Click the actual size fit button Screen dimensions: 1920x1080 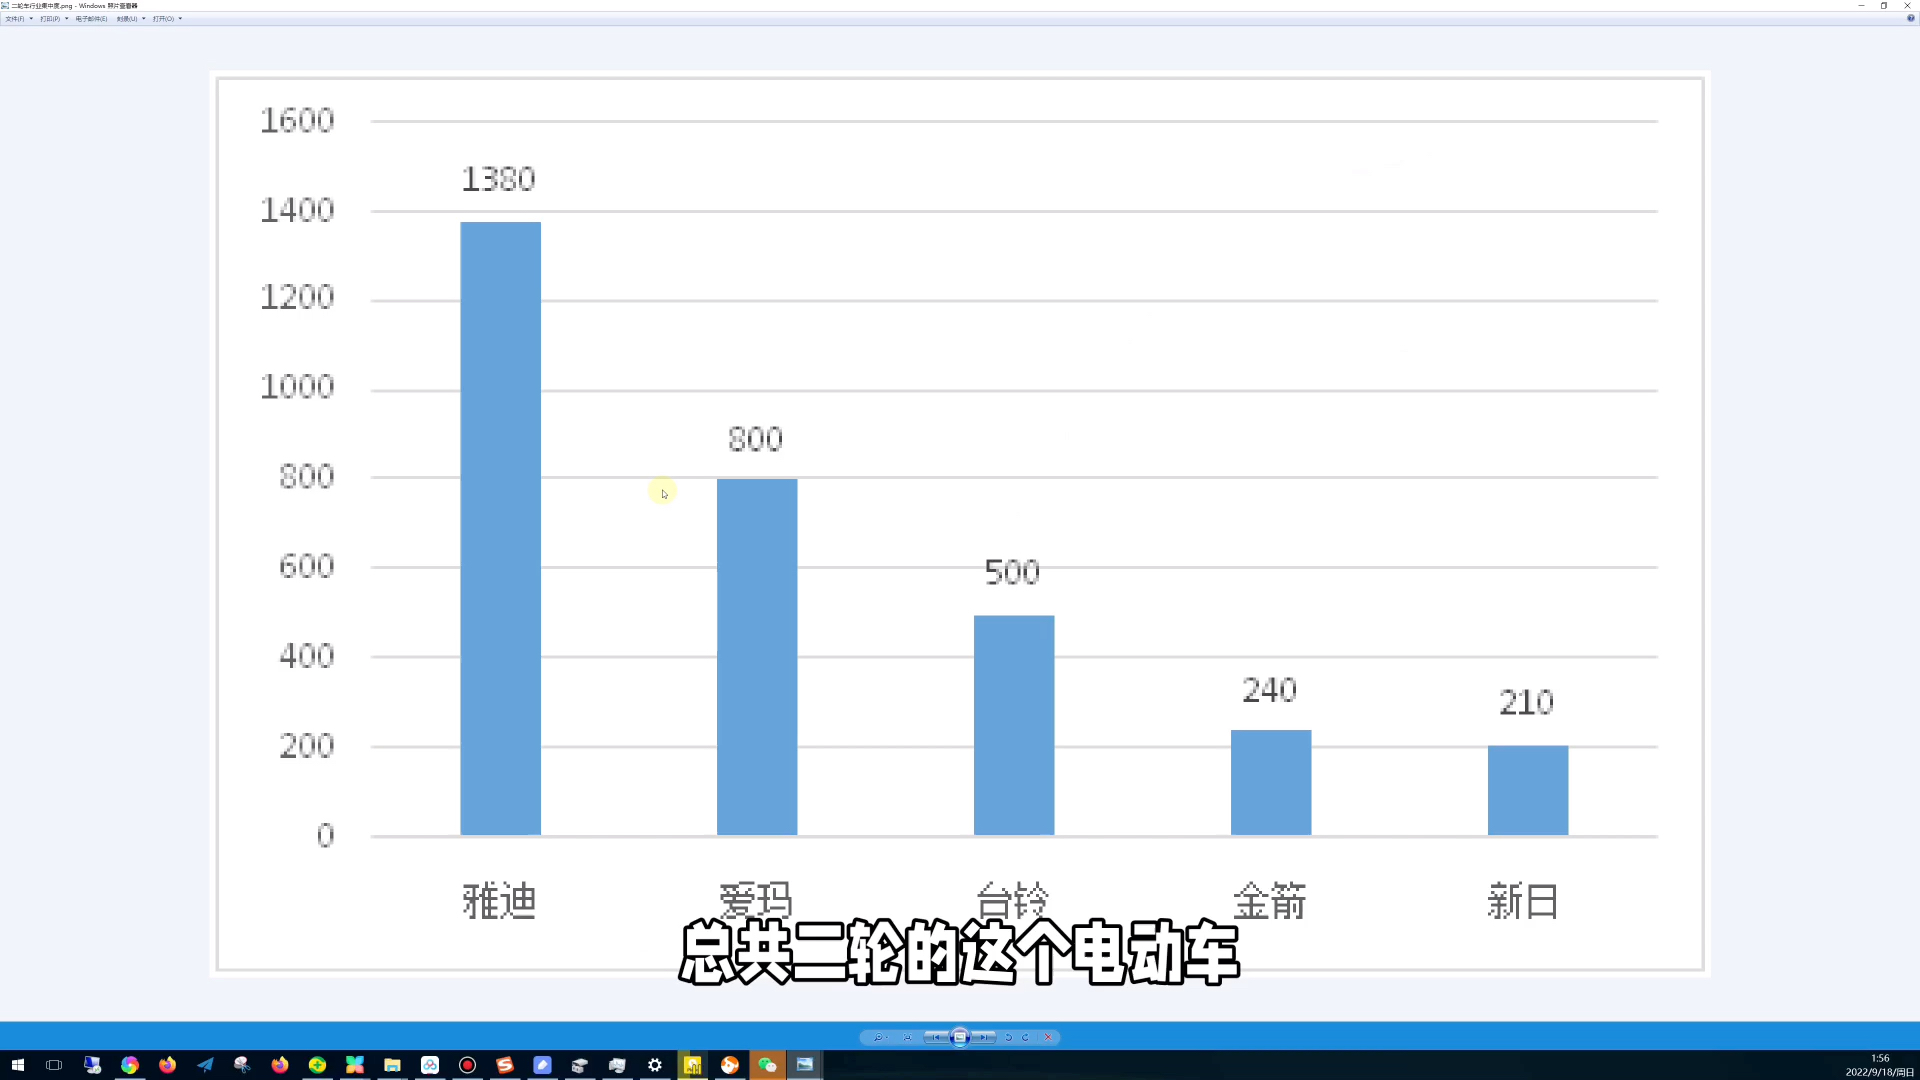pyautogui.click(x=907, y=1037)
